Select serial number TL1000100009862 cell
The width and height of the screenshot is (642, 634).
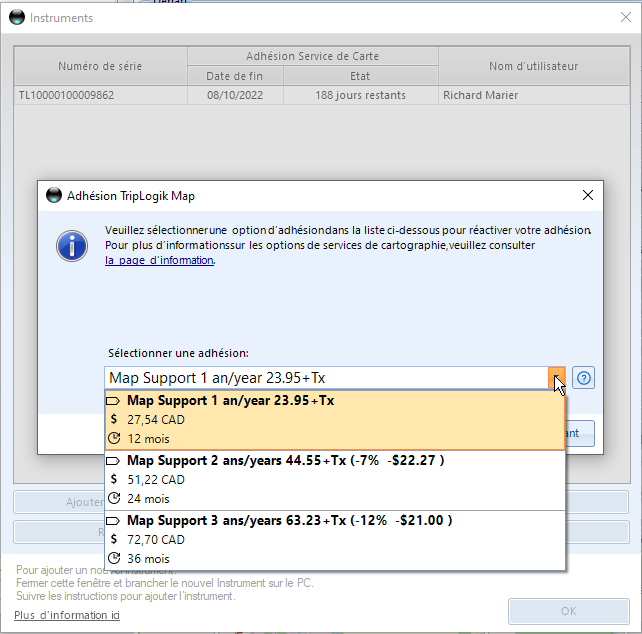[x=101, y=95]
